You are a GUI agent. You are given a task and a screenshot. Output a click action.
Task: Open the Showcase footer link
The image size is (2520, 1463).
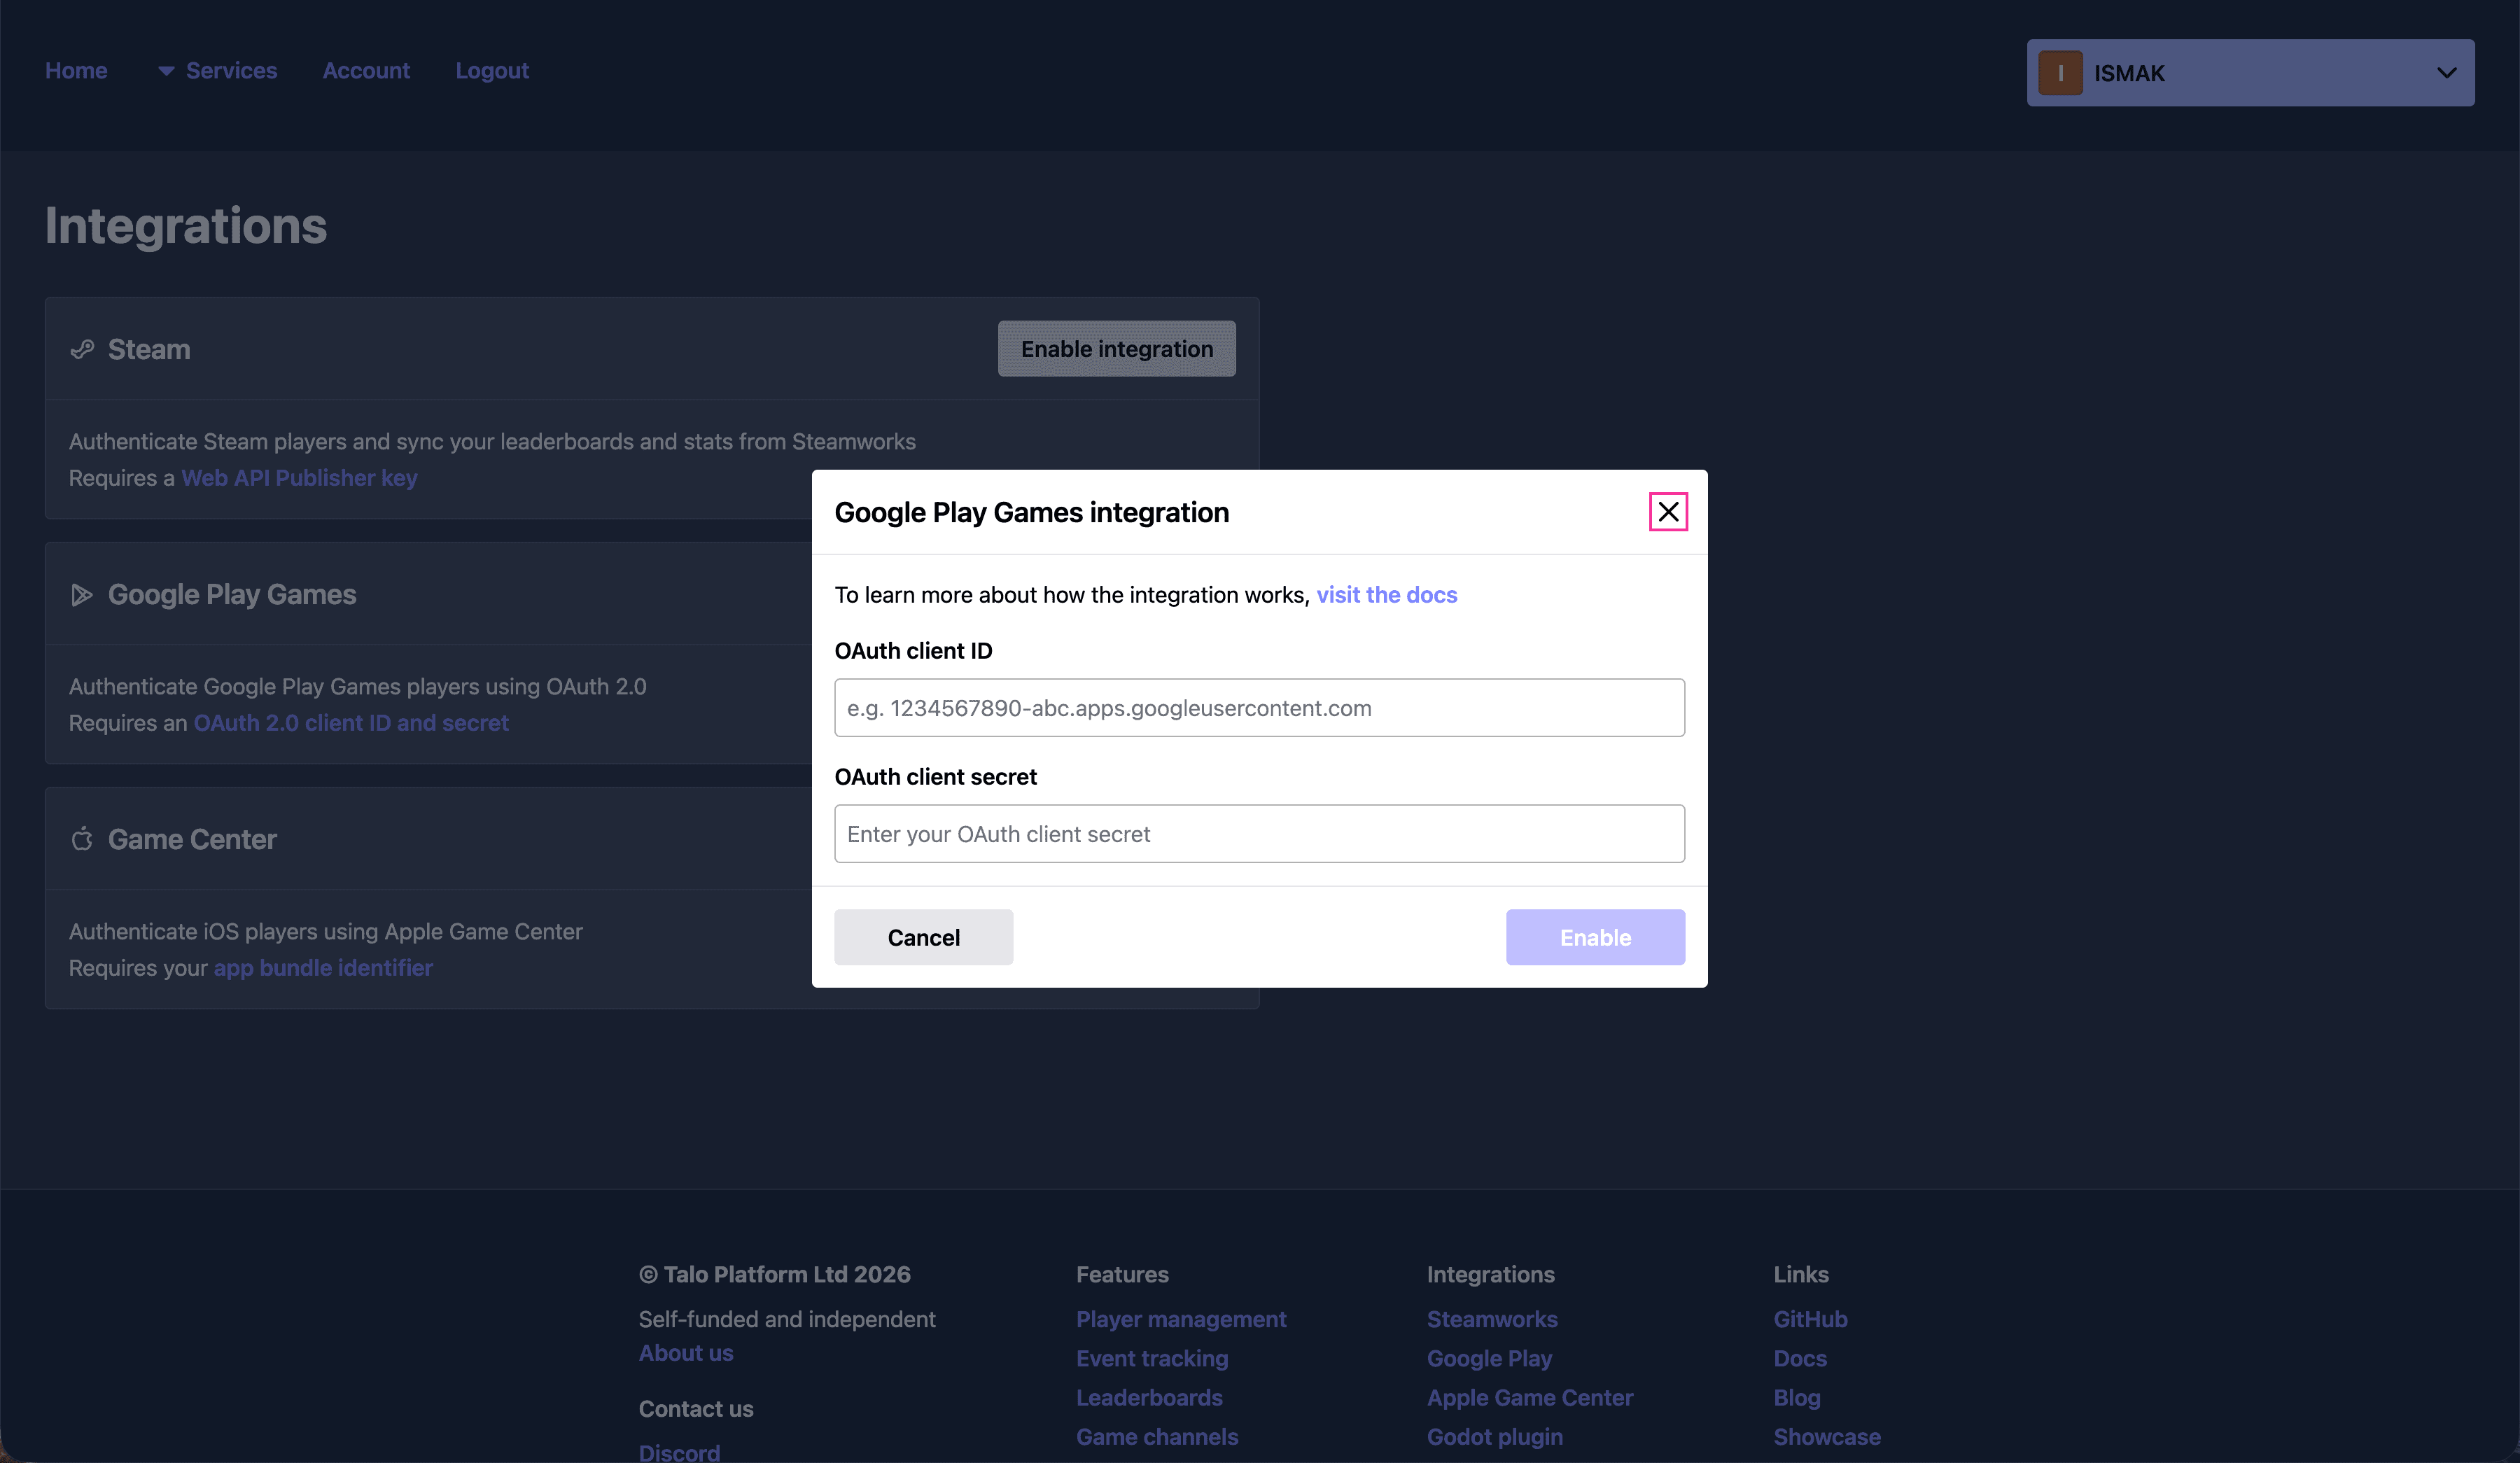coord(1827,1436)
